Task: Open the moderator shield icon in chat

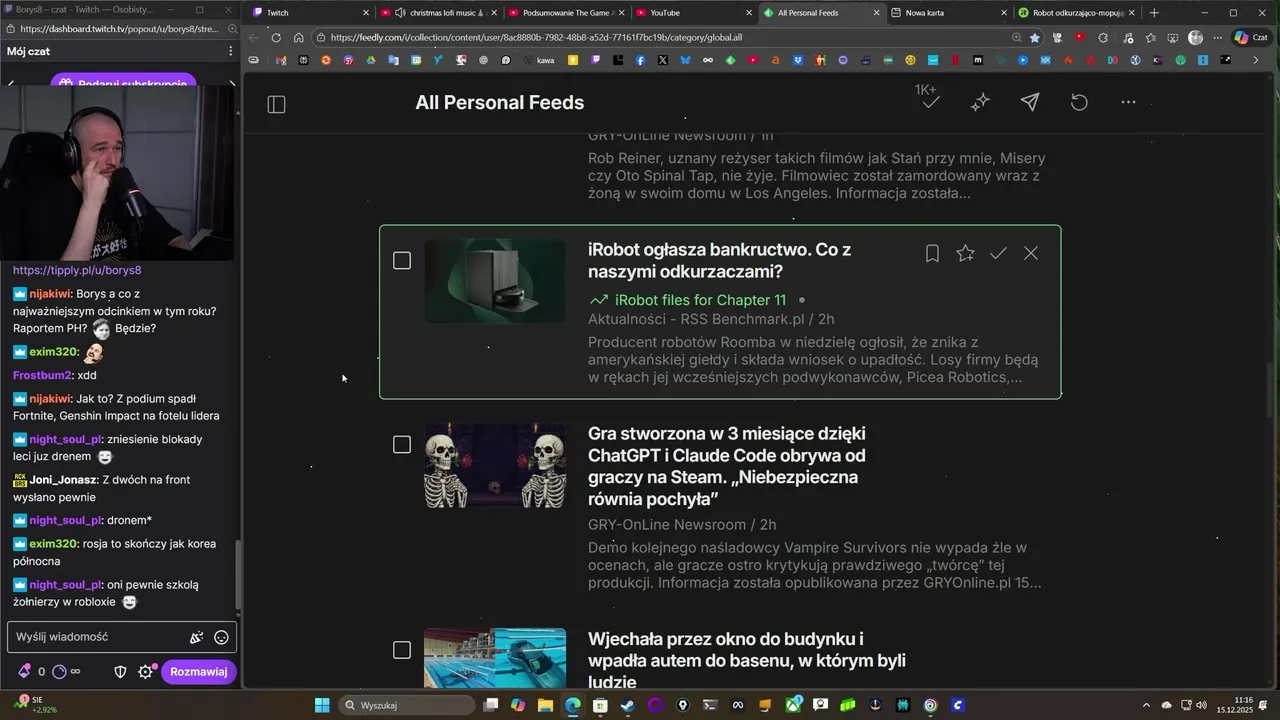Action: pos(121,672)
